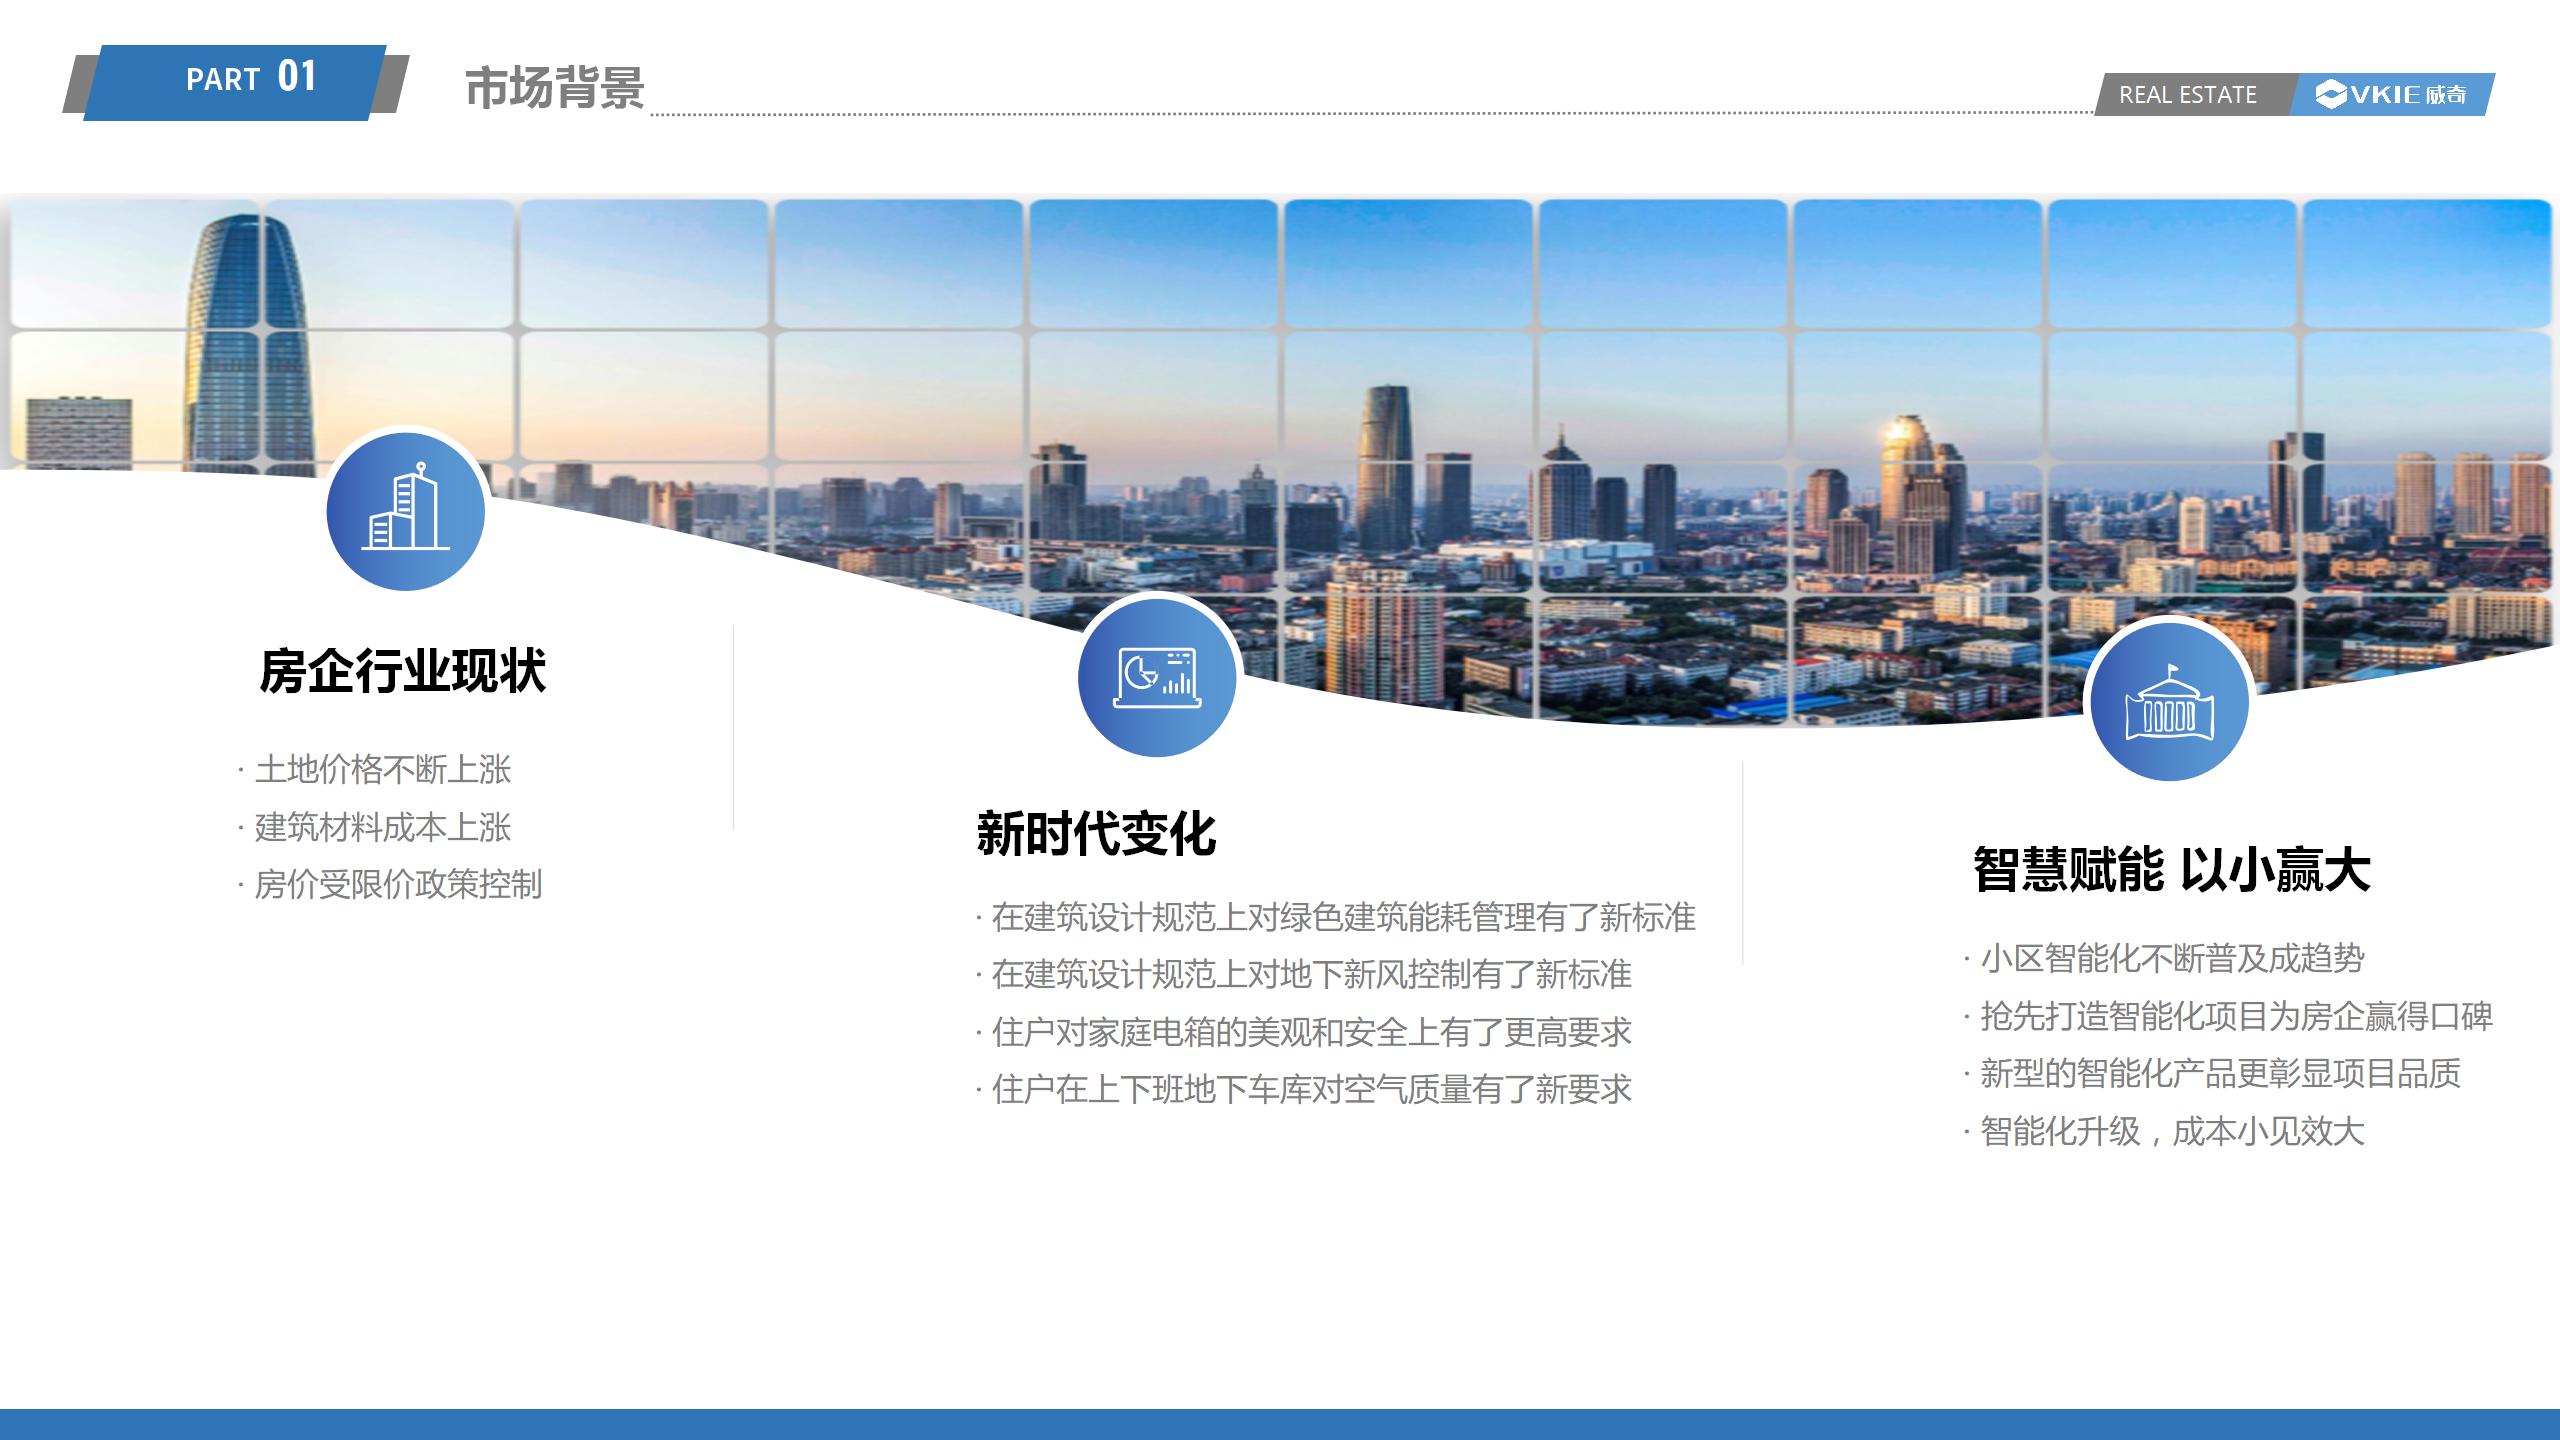2560x1440 pixels.
Task: Click the bullet 房价受限价政策控制
Action: coord(397,884)
